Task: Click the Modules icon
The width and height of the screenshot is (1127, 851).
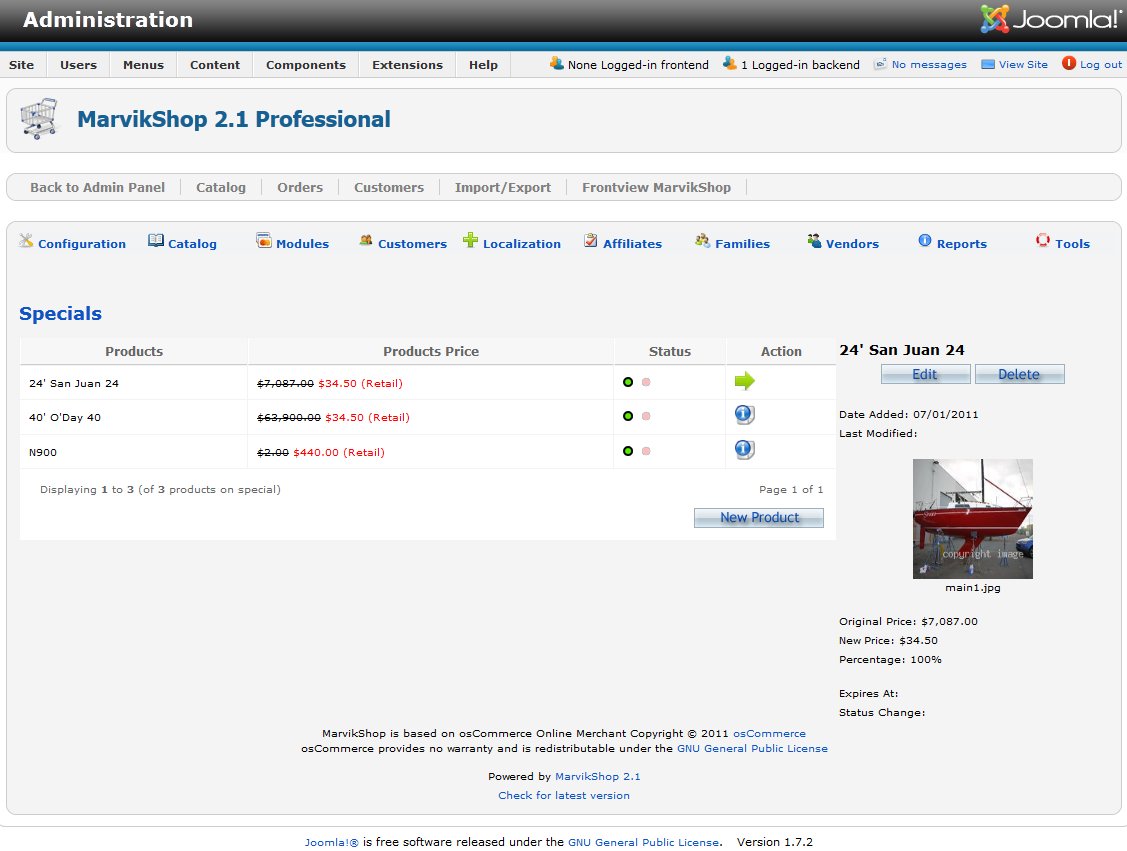Action: (x=264, y=241)
